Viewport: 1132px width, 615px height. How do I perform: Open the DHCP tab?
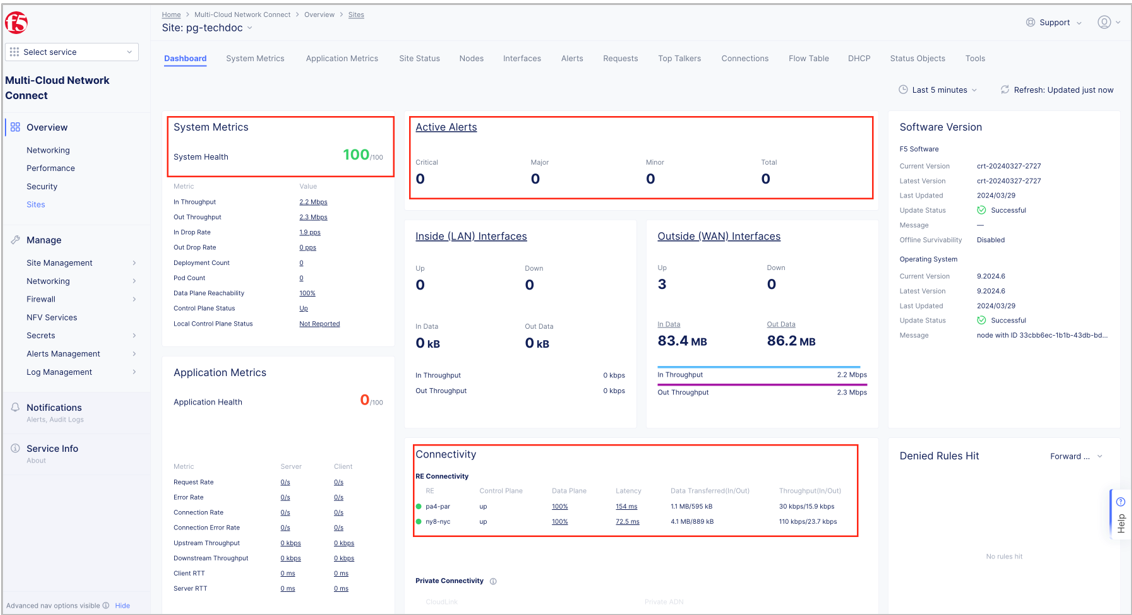[x=859, y=58]
